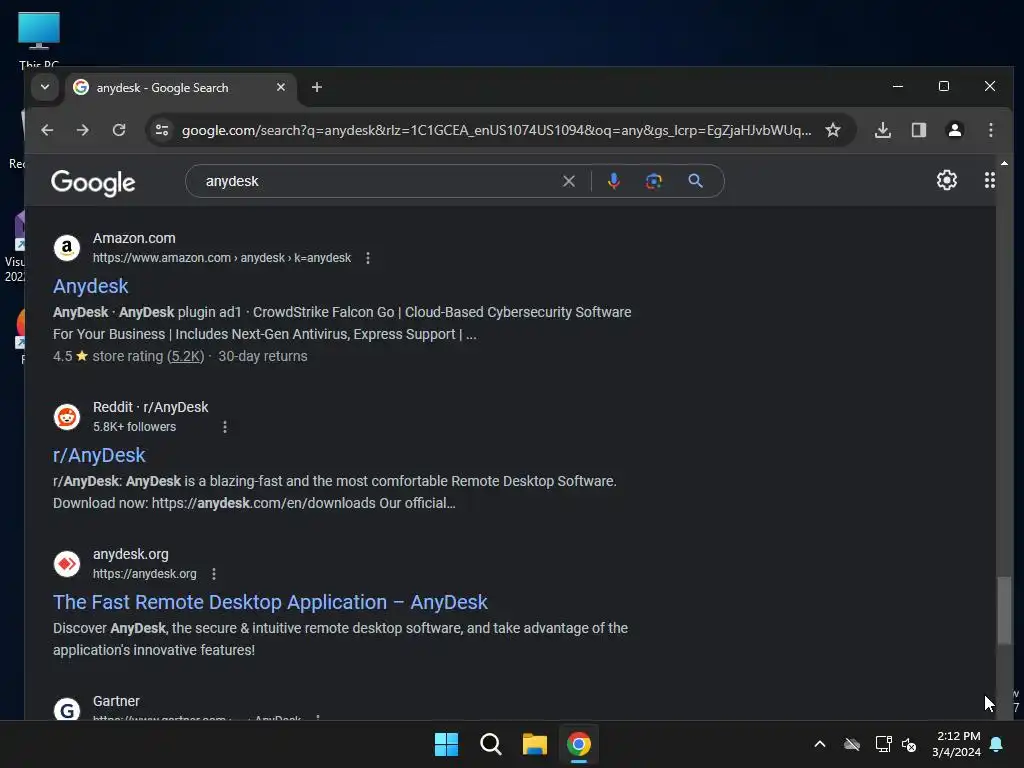Viewport: 1024px width, 768px height.
Task: Open the 5.2K store rating link
Action: [185, 357]
